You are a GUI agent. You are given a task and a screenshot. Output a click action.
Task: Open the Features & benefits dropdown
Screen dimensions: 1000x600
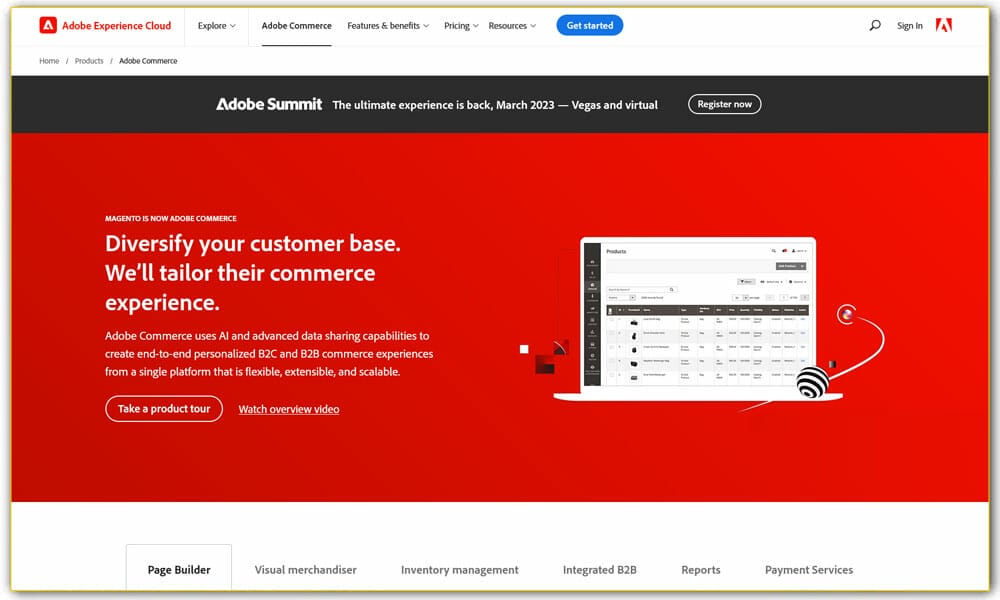pos(388,26)
